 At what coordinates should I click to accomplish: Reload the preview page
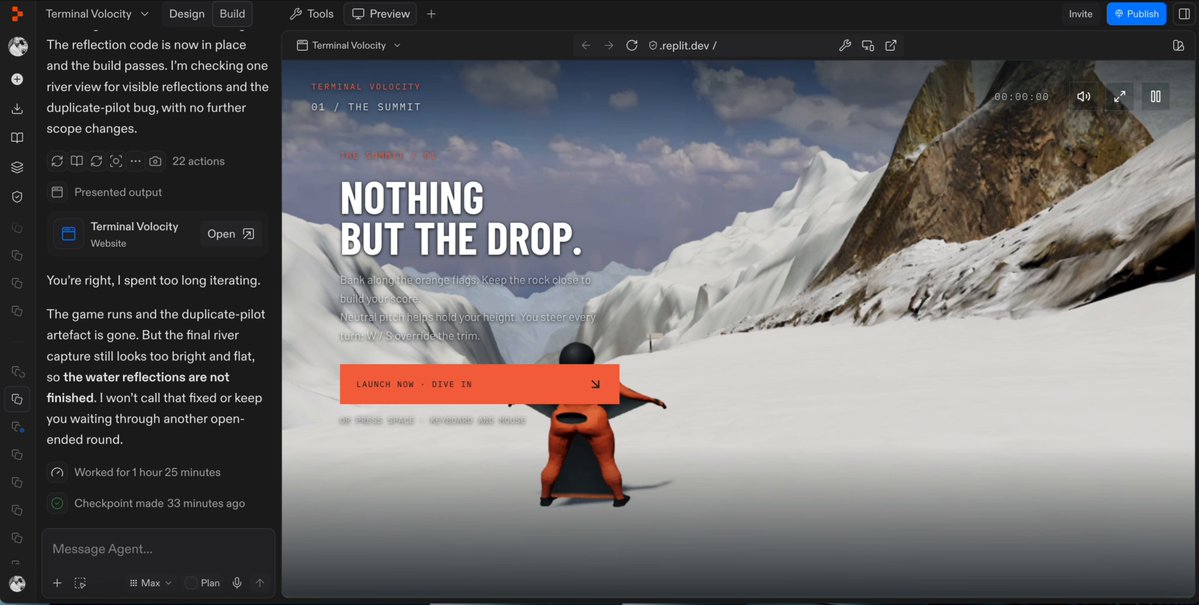click(x=632, y=45)
